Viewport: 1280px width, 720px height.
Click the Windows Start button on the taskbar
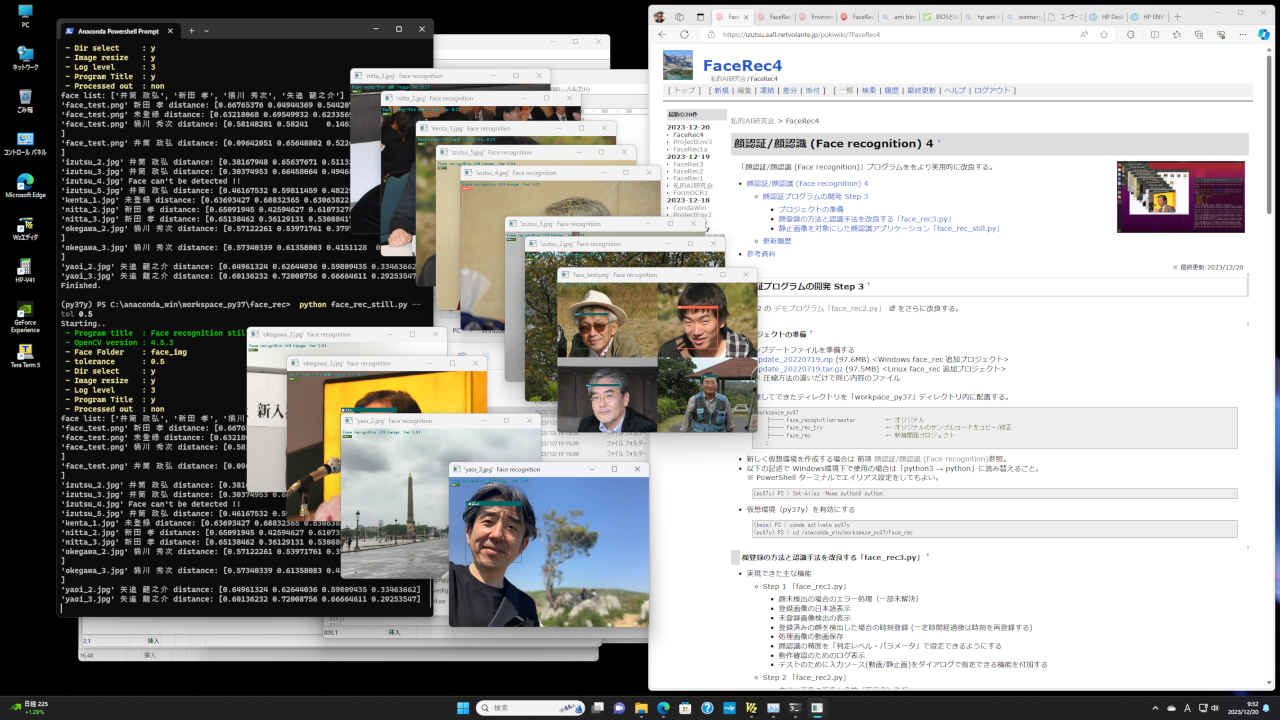[x=463, y=707]
